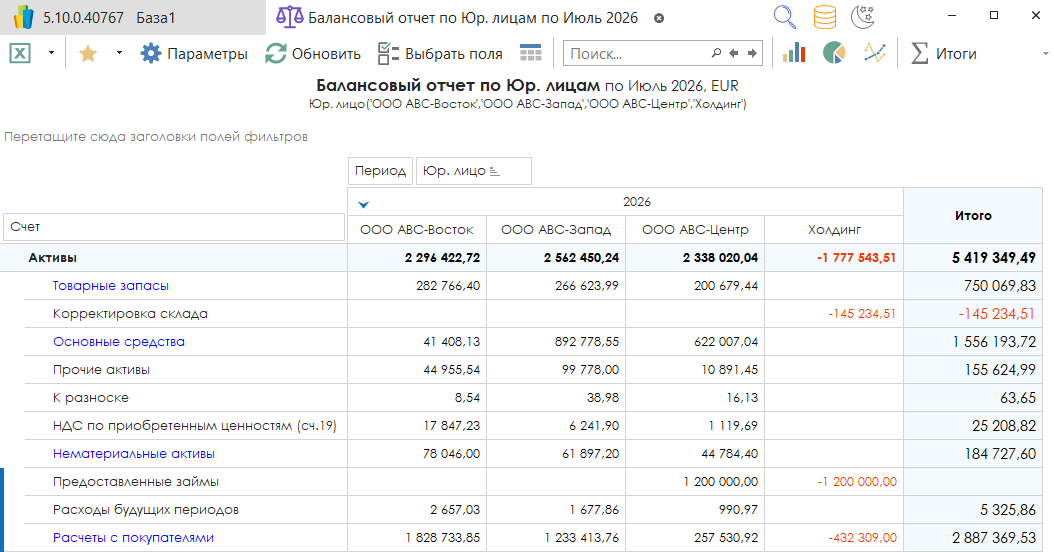This screenshot has height=552, width=1054.
Task: Open Параметры settings
Action: pyautogui.click(x=194, y=54)
